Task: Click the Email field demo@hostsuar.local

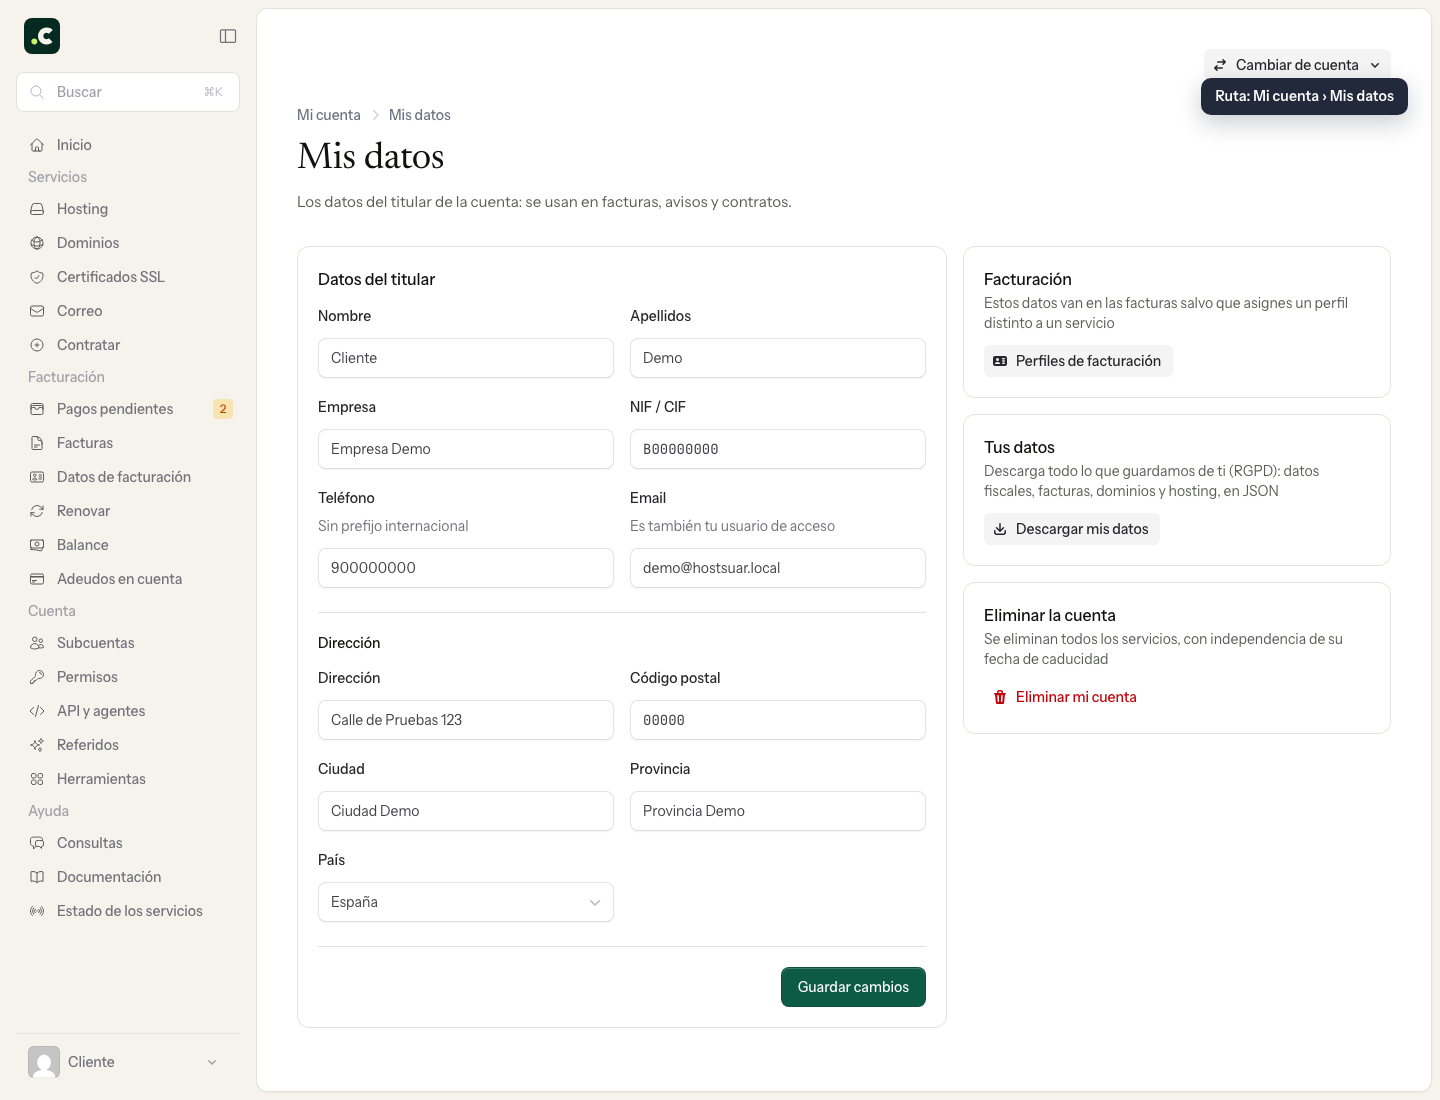Action: [x=778, y=568]
